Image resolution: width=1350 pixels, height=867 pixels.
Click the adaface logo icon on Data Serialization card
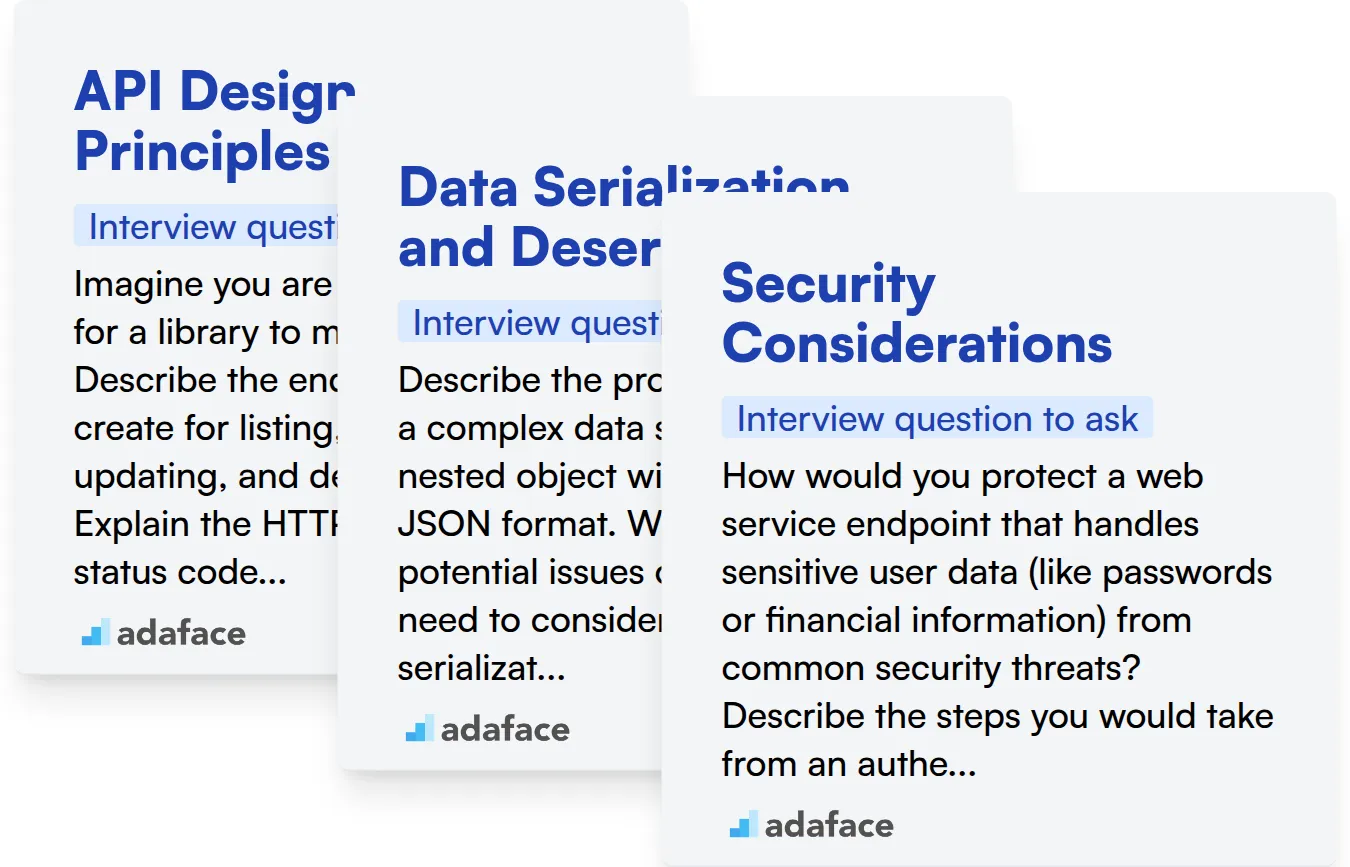(419, 728)
